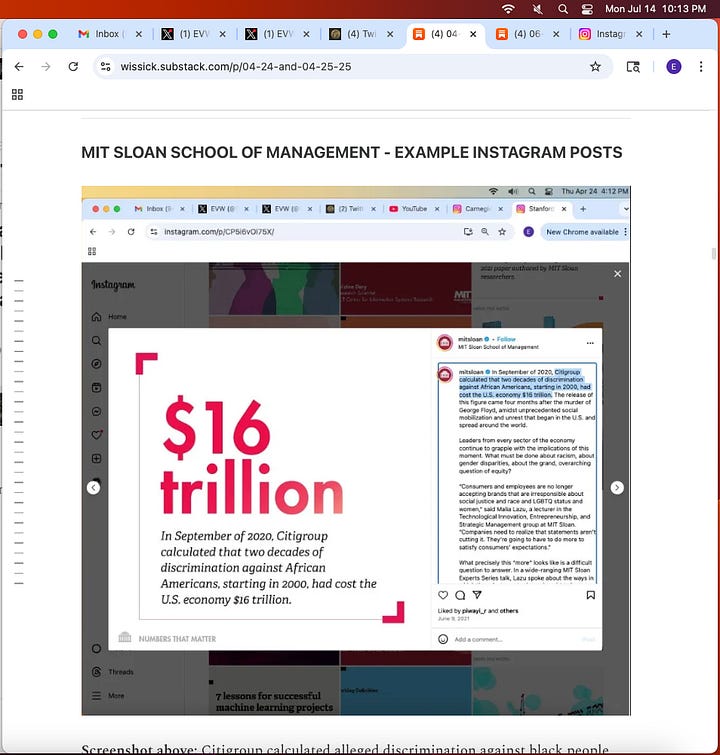Go forward in browser history
The height and width of the screenshot is (755, 720).
46,66
